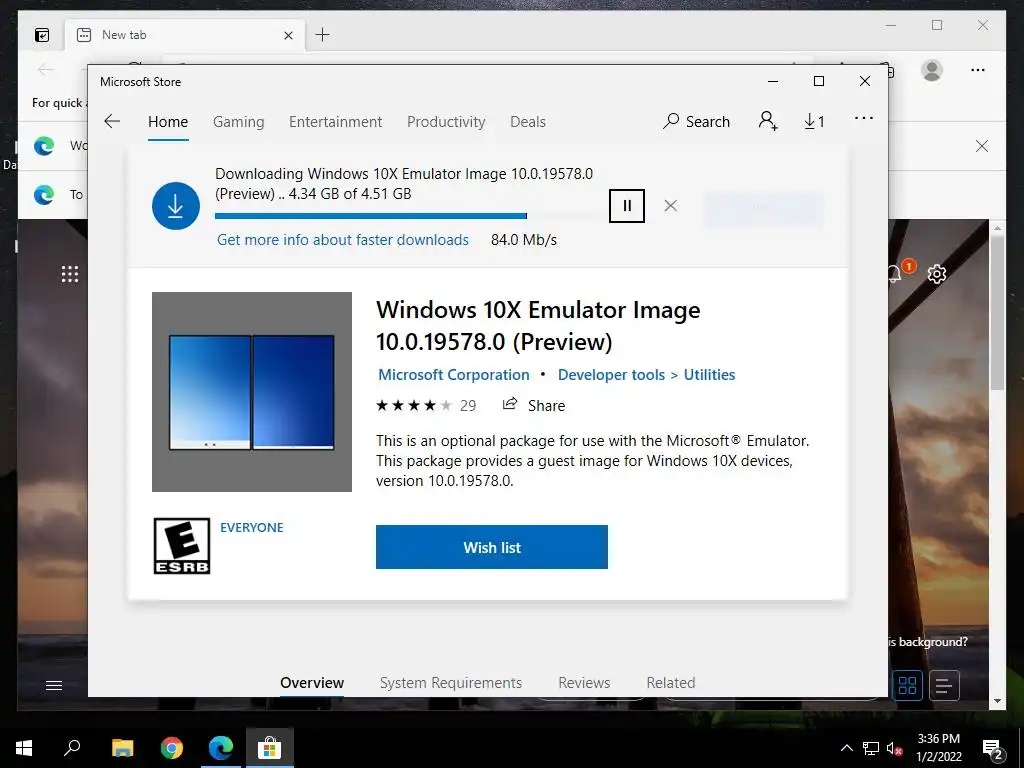
Task: Open File Explorer from taskbar
Action: pyautogui.click(x=122, y=748)
